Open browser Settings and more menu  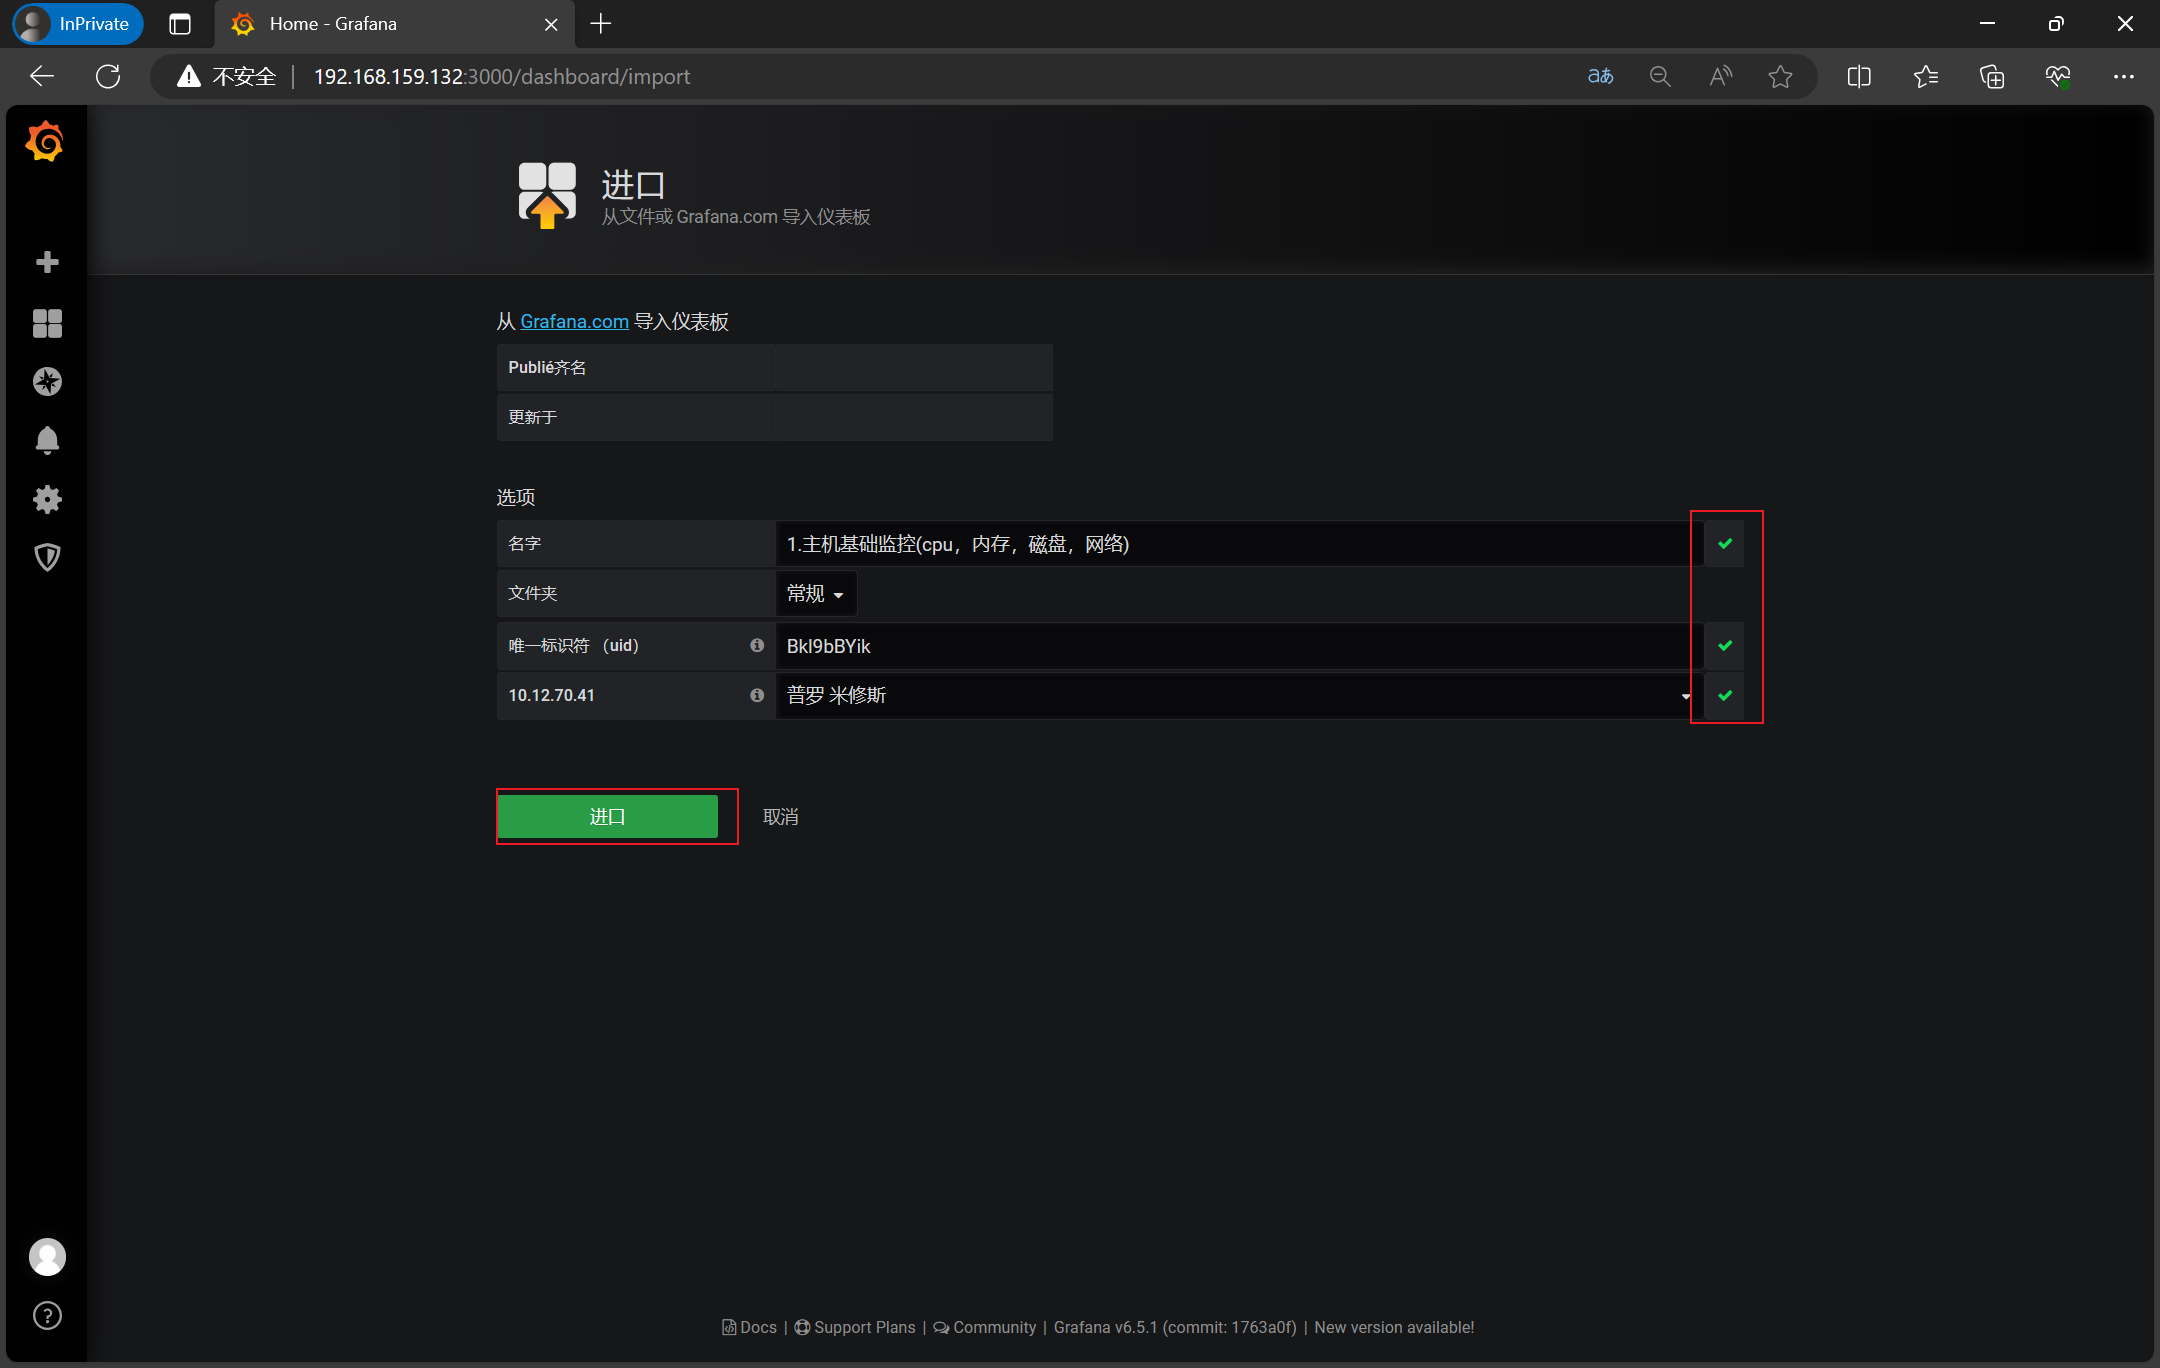coord(2123,77)
